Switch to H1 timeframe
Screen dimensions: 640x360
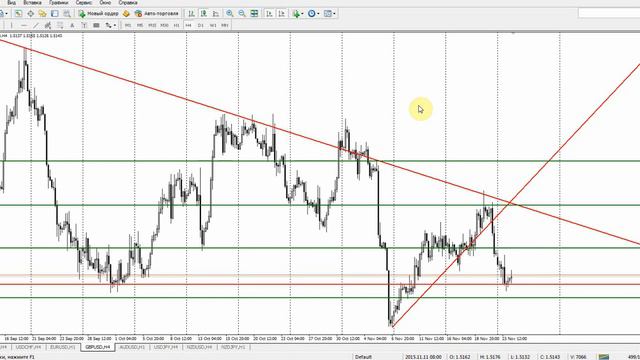[176, 25]
